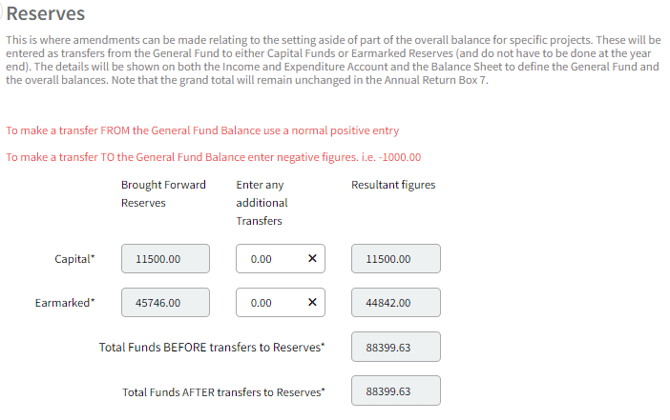Click the red transfer TO General Fund note
This screenshot has width=670, height=420.
click(213, 157)
